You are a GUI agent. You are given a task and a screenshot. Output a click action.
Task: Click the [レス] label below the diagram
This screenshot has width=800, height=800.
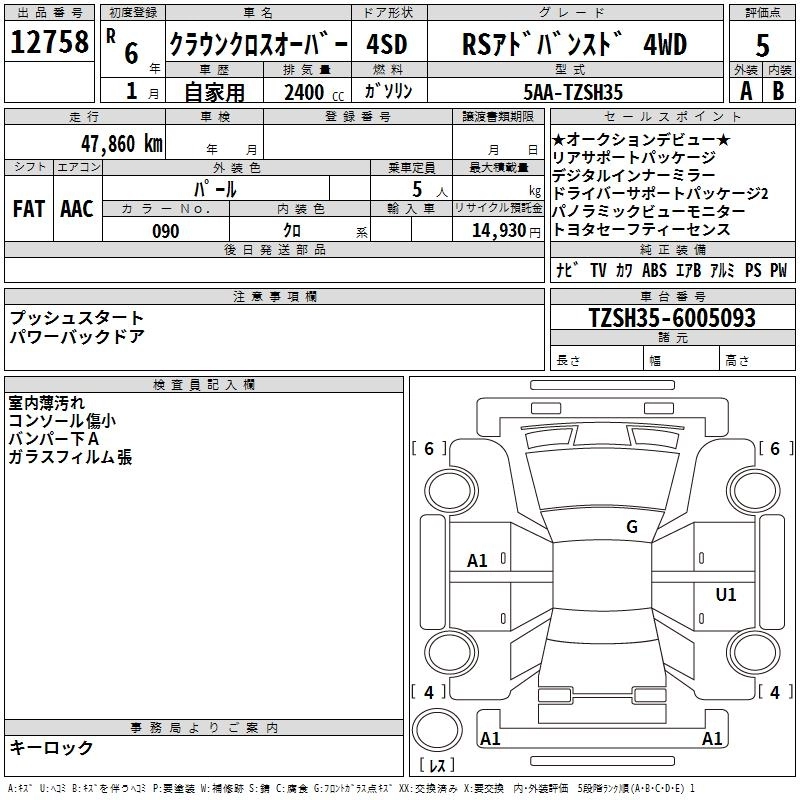(x=437, y=767)
